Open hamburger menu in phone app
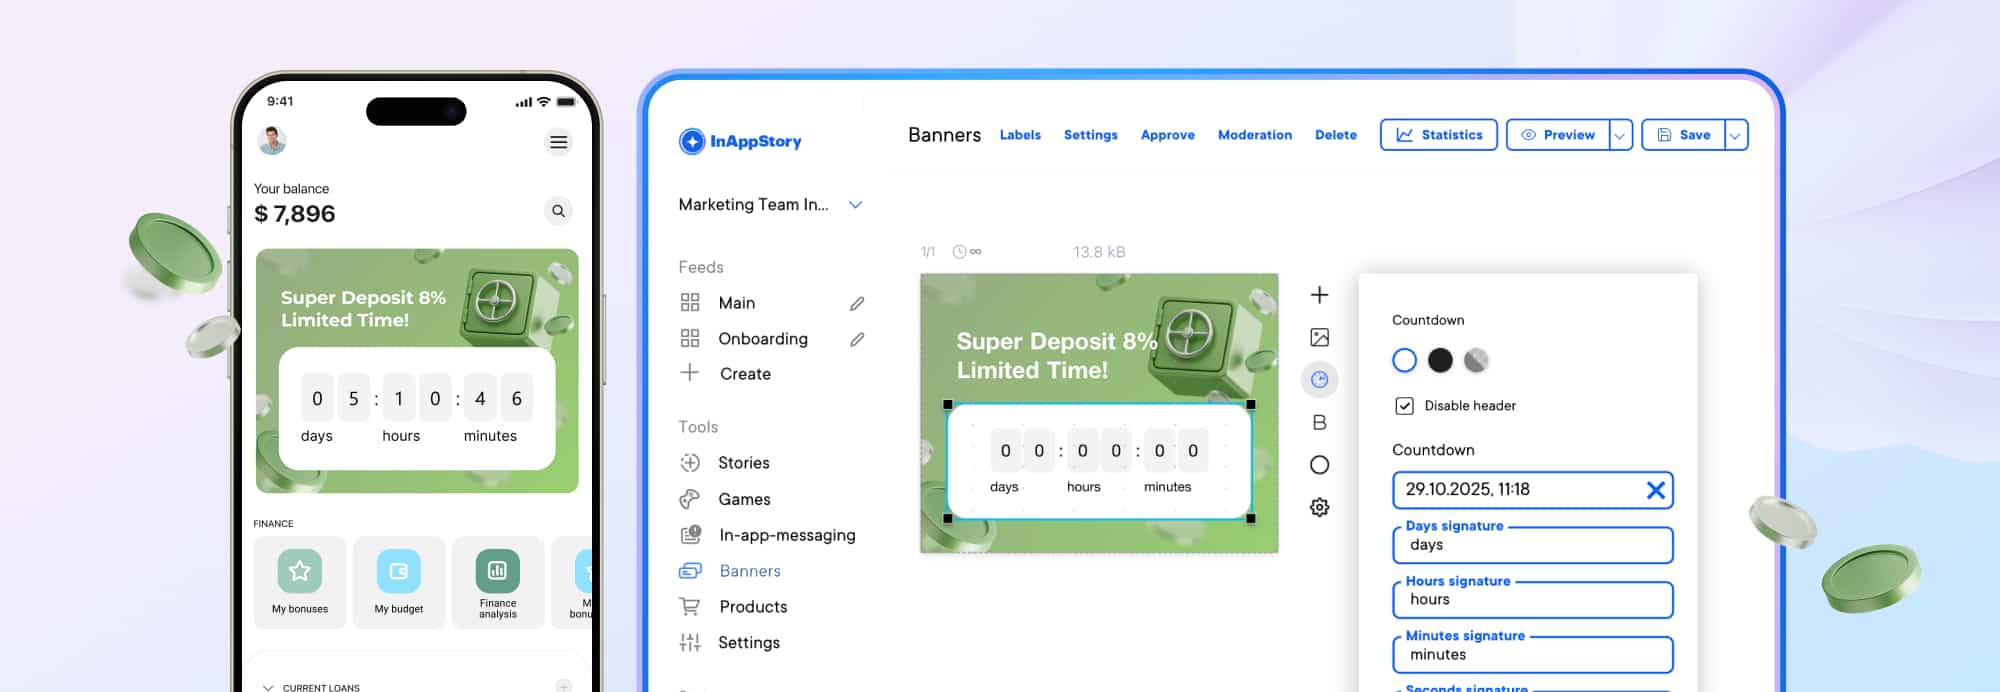Image resolution: width=2000 pixels, height=692 pixels. pos(559,142)
